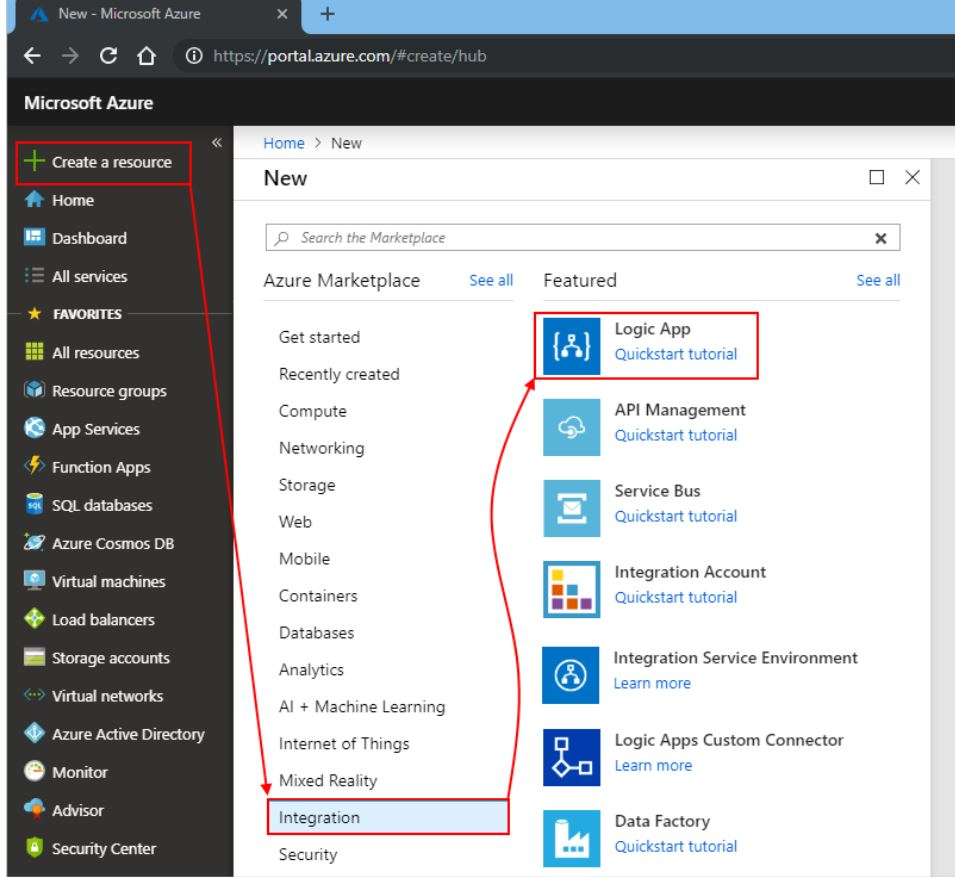The height and width of the screenshot is (877, 955).
Task: Select Networking category
Action: coord(321,448)
